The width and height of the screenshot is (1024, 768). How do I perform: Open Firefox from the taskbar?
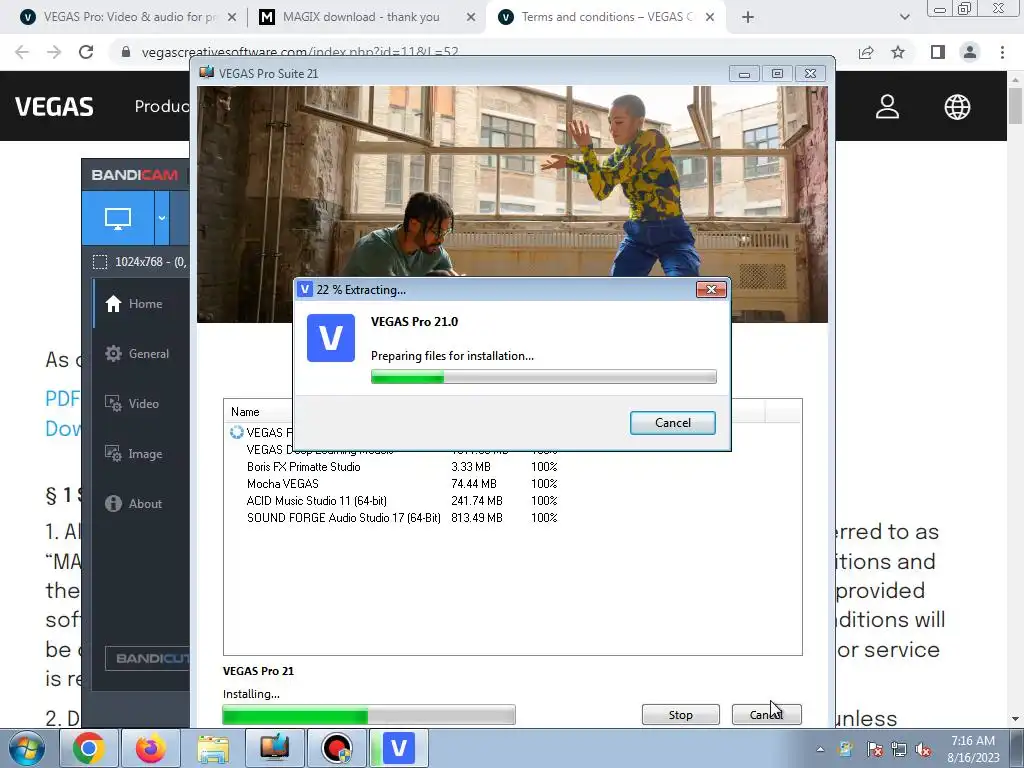tap(151, 748)
